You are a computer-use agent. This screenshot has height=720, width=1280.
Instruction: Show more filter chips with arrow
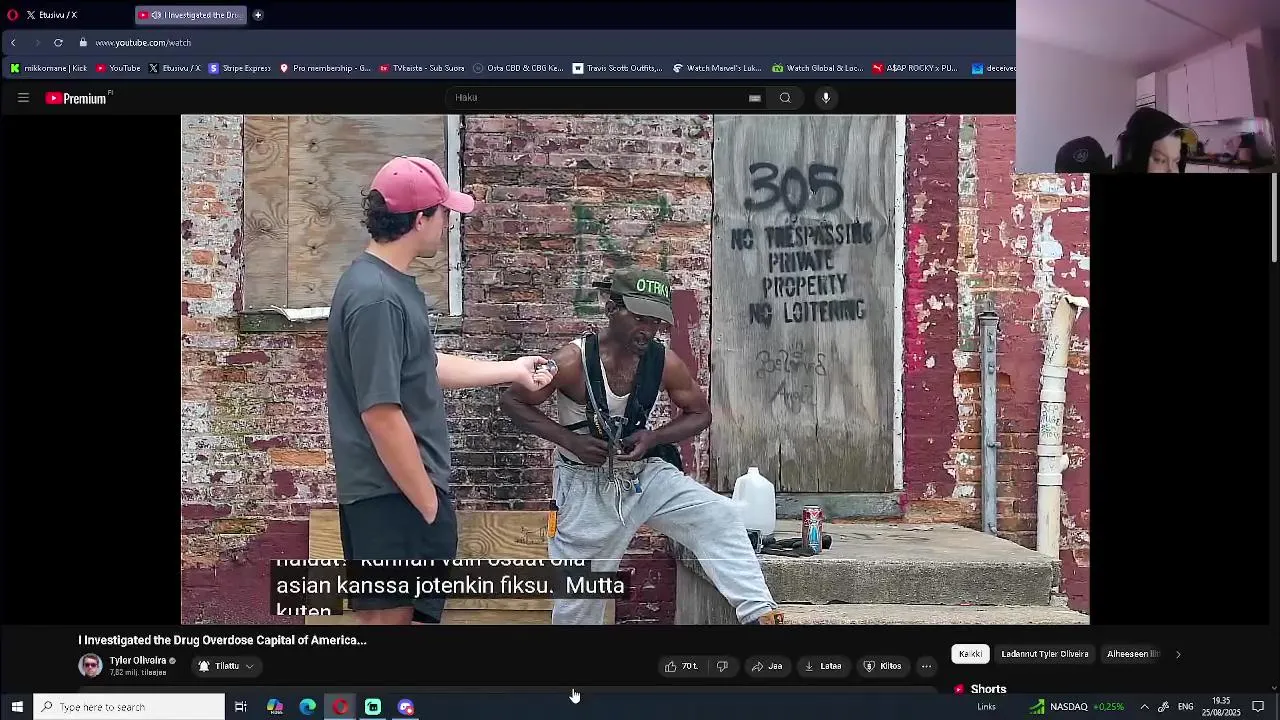[x=1178, y=654]
